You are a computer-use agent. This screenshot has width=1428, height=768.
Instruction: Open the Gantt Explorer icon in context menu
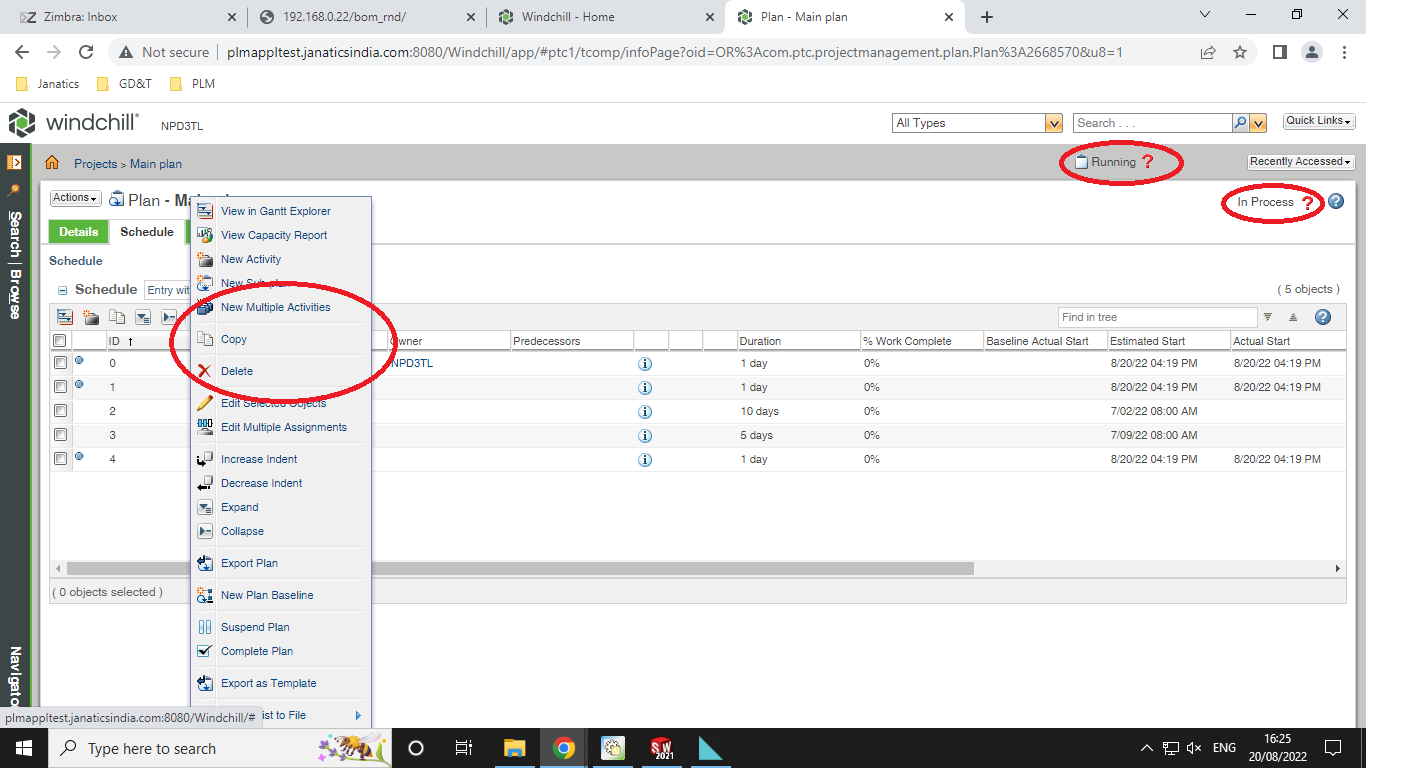pos(204,211)
